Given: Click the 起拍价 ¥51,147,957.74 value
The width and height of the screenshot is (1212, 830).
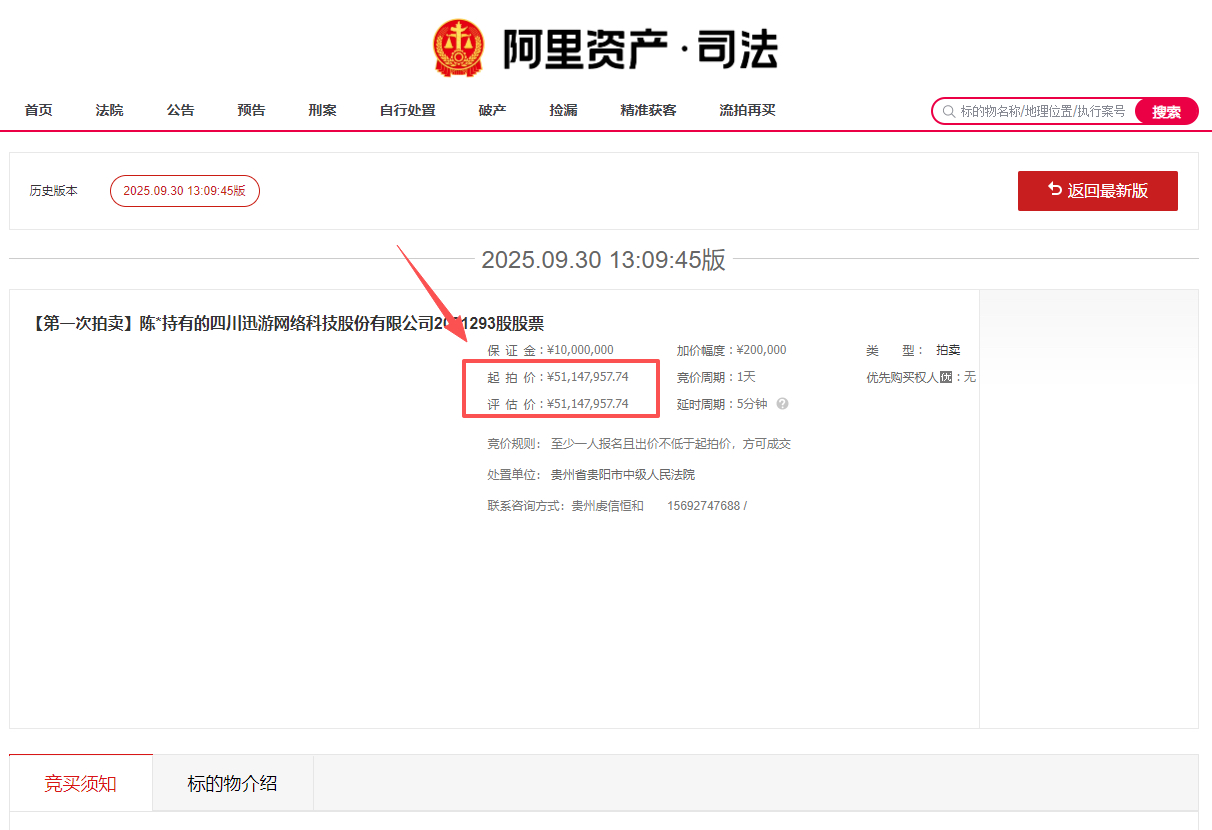Looking at the screenshot, I should pos(588,377).
